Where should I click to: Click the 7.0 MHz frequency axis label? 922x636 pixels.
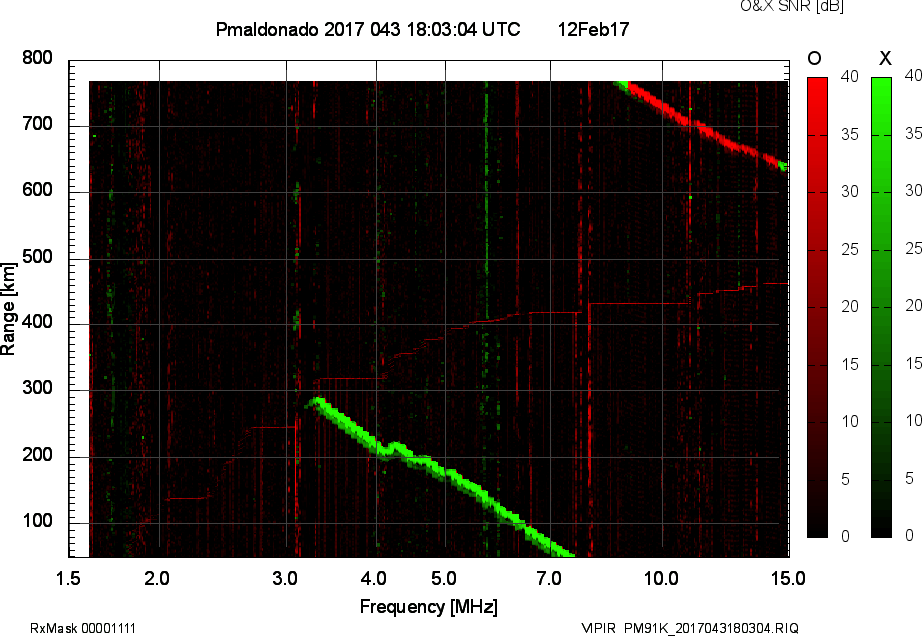(x=549, y=578)
